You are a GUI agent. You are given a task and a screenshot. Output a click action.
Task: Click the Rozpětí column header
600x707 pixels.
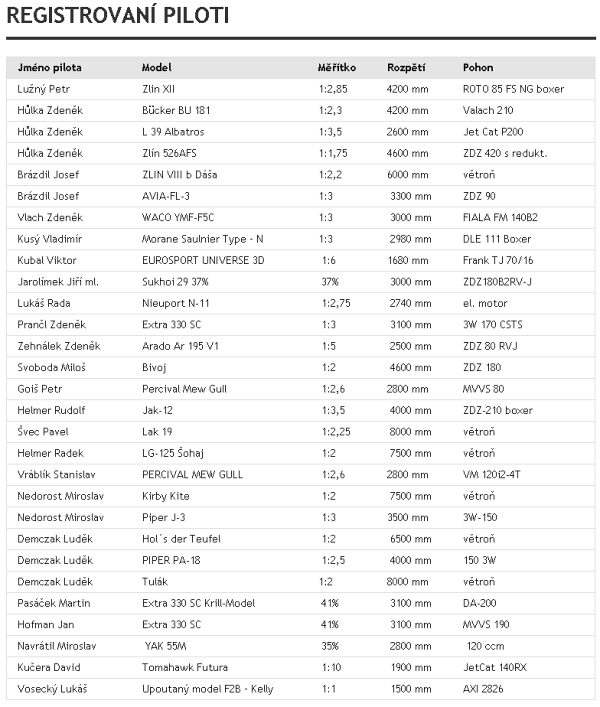(406, 68)
